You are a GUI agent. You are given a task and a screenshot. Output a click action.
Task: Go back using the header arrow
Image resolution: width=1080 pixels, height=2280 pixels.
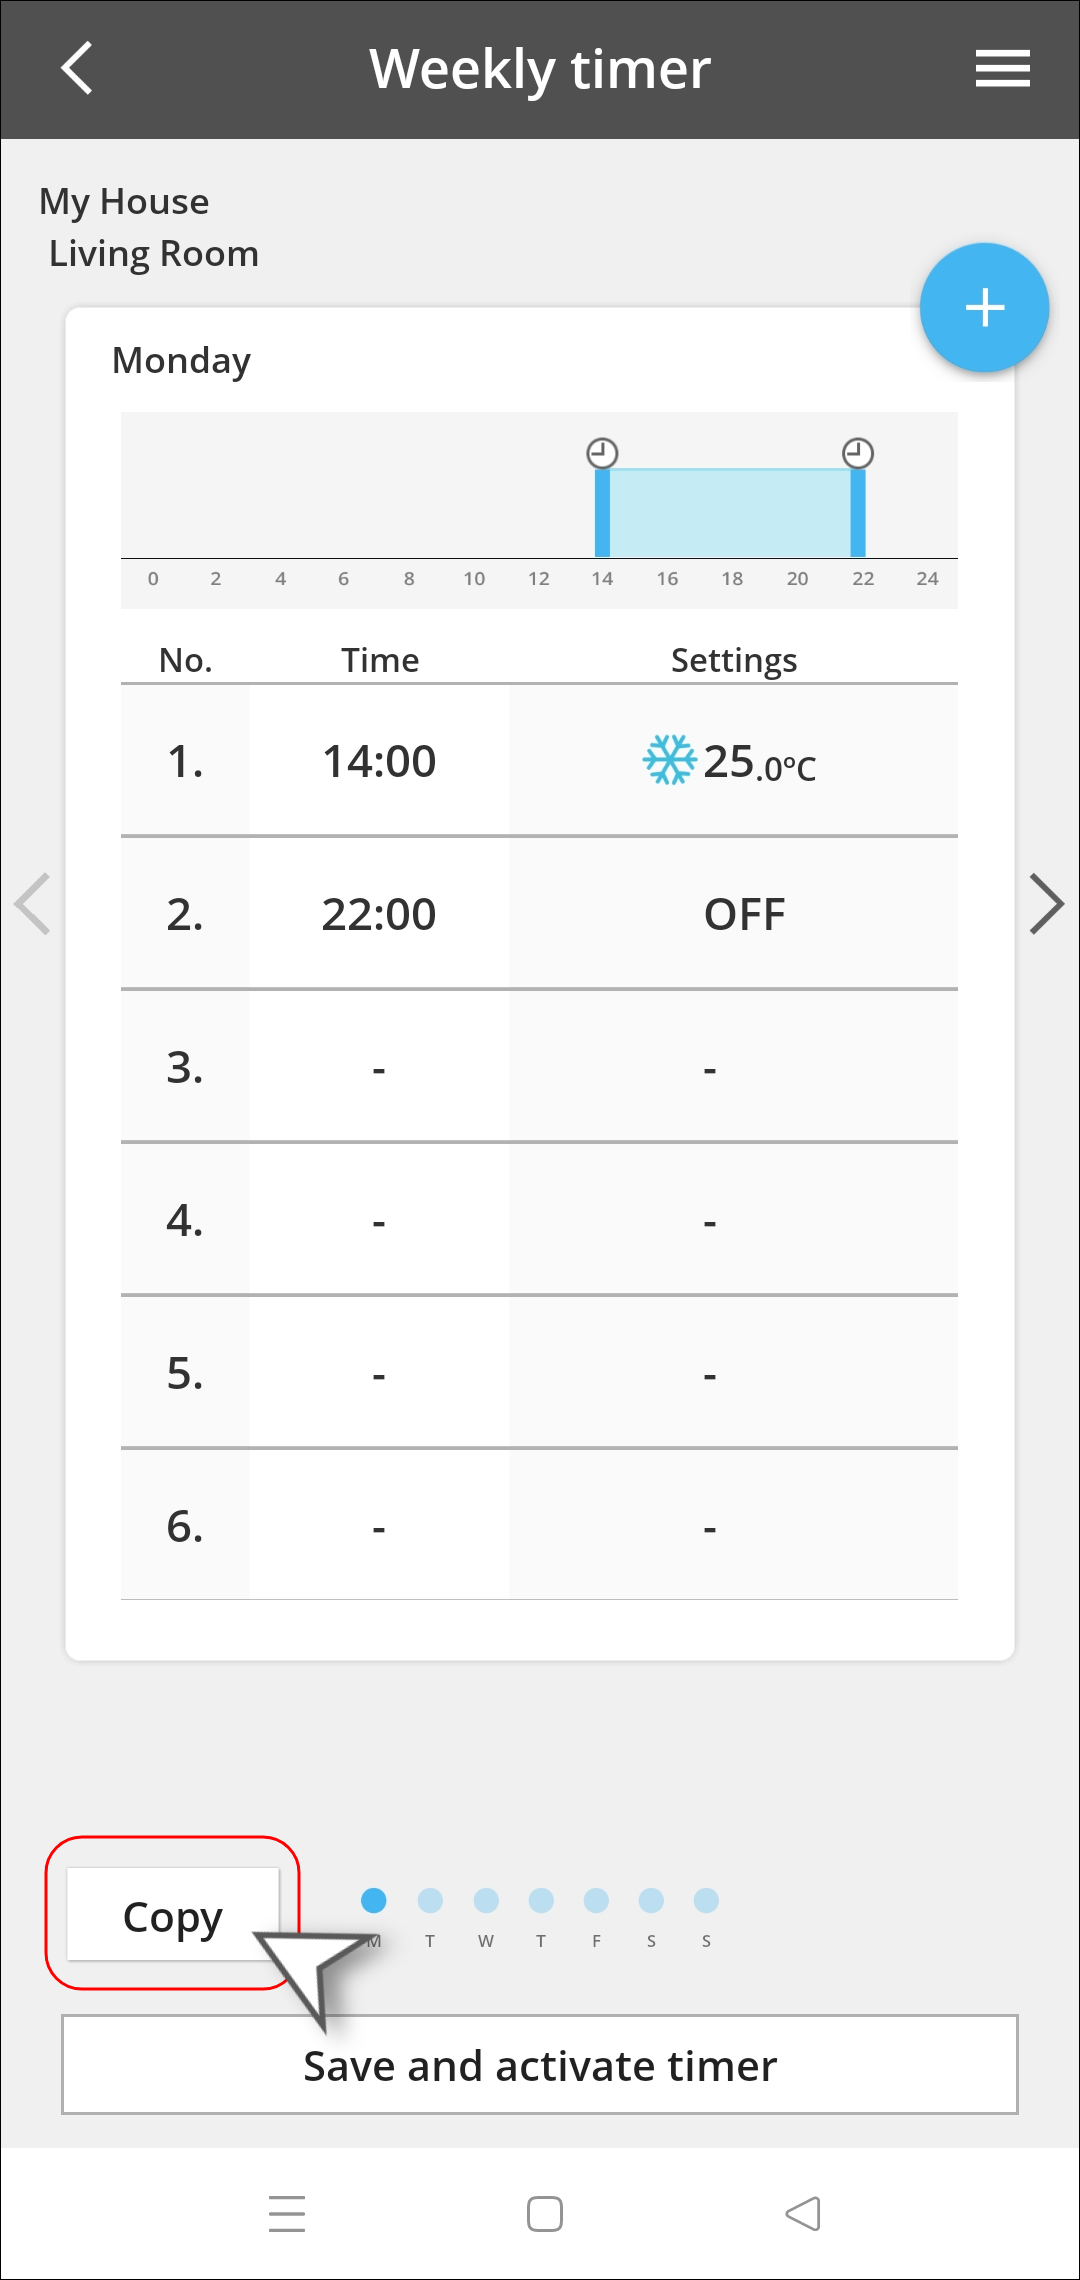(x=77, y=68)
